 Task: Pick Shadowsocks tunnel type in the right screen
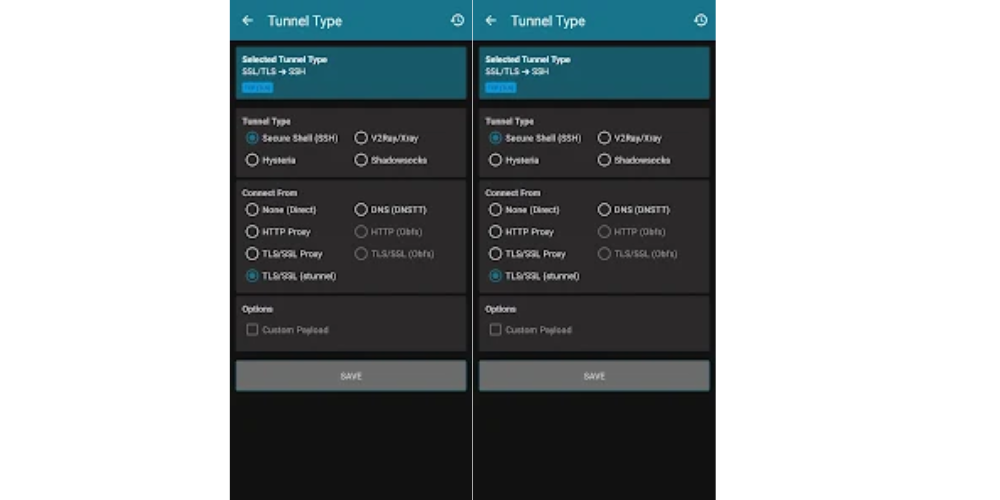604,160
